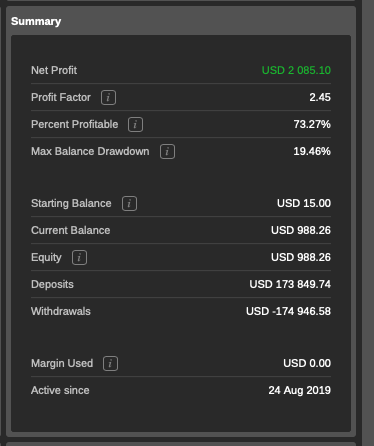Click the Margin Used info icon

point(110,364)
